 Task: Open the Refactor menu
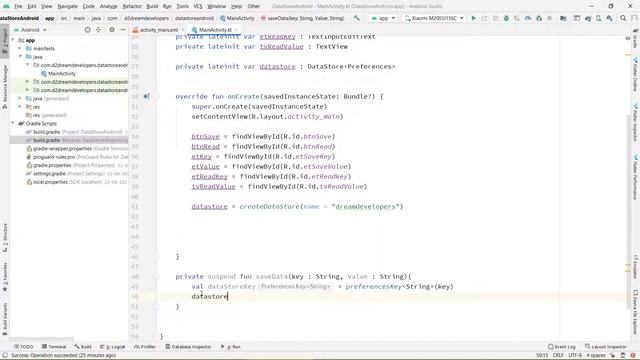(132, 6)
